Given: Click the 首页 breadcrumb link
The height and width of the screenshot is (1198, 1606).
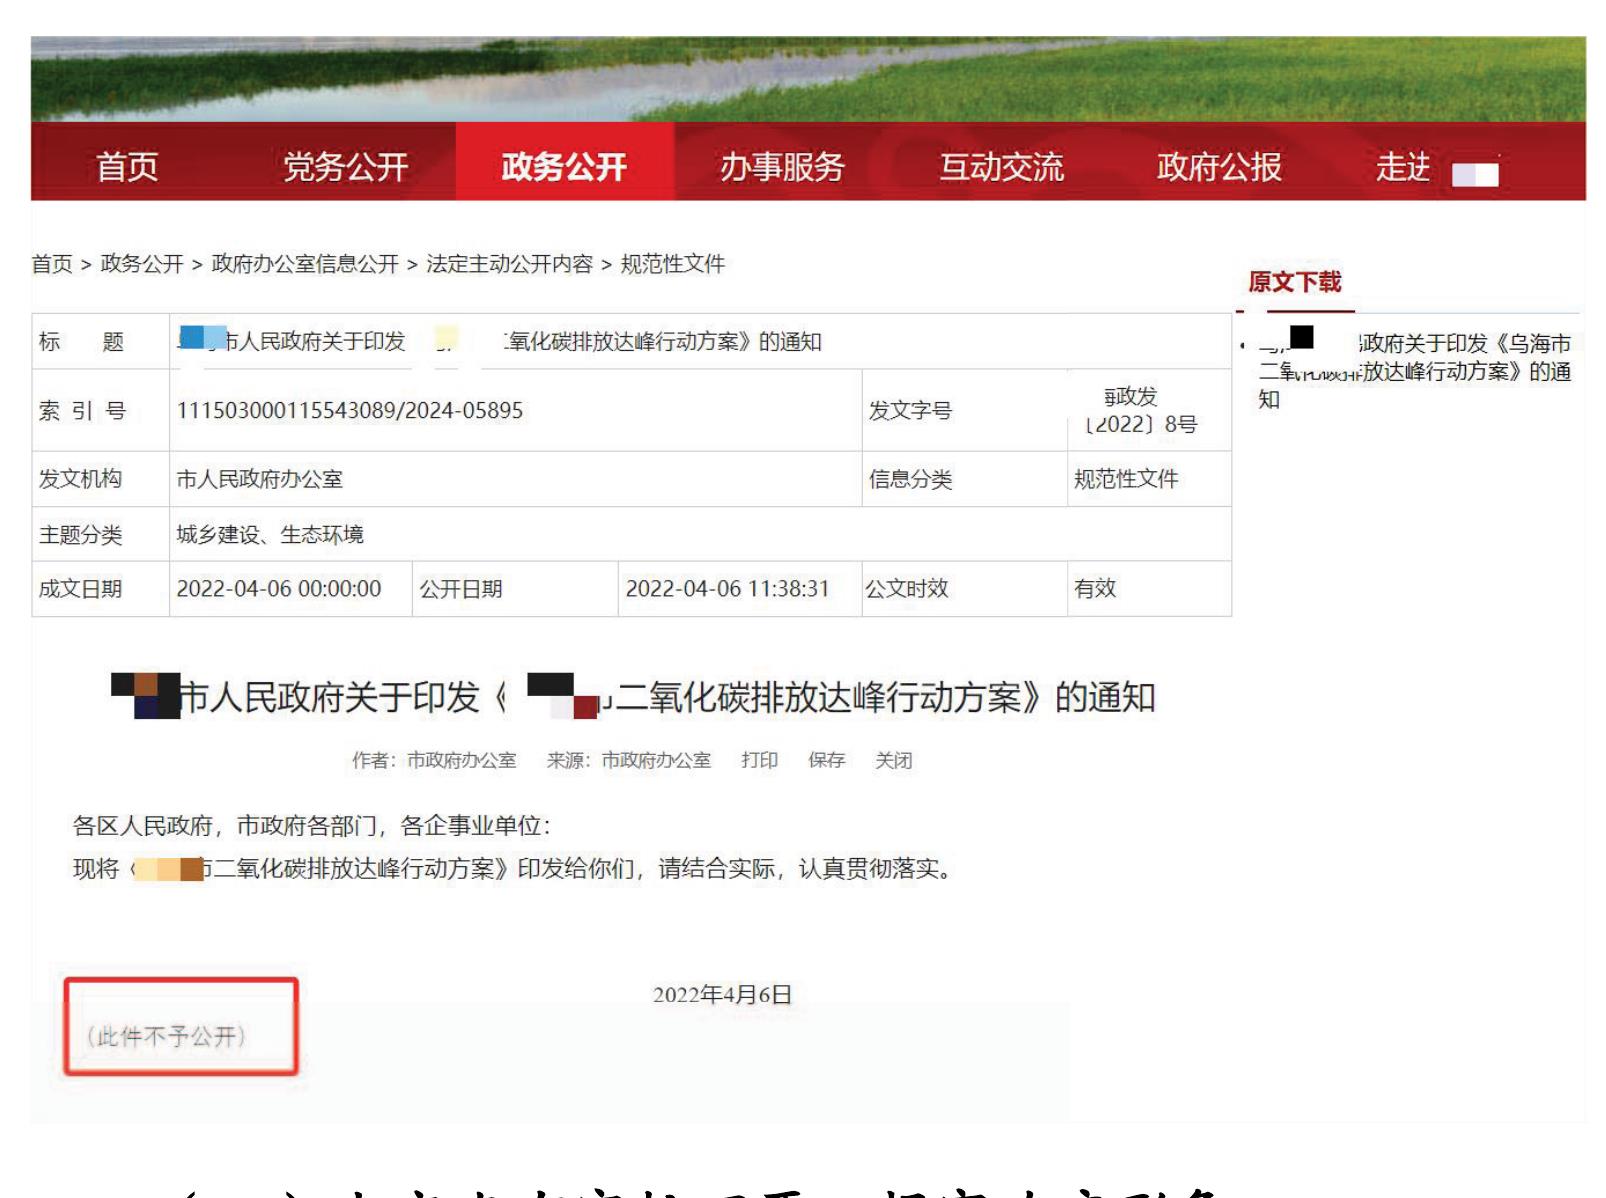Looking at the screenshot, I should [52, 264].
